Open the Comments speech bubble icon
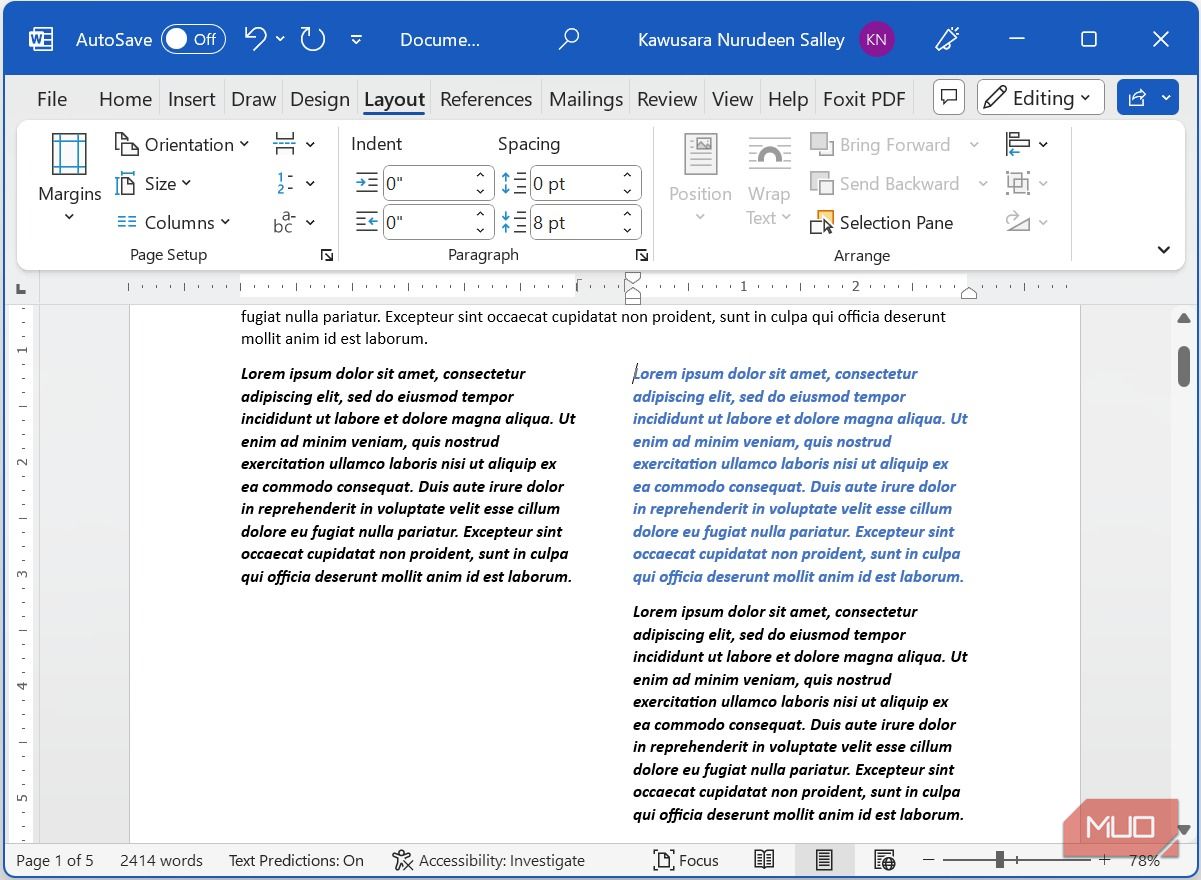The width and height of the screenshot is (1201, 880). (x=949, y=98)
